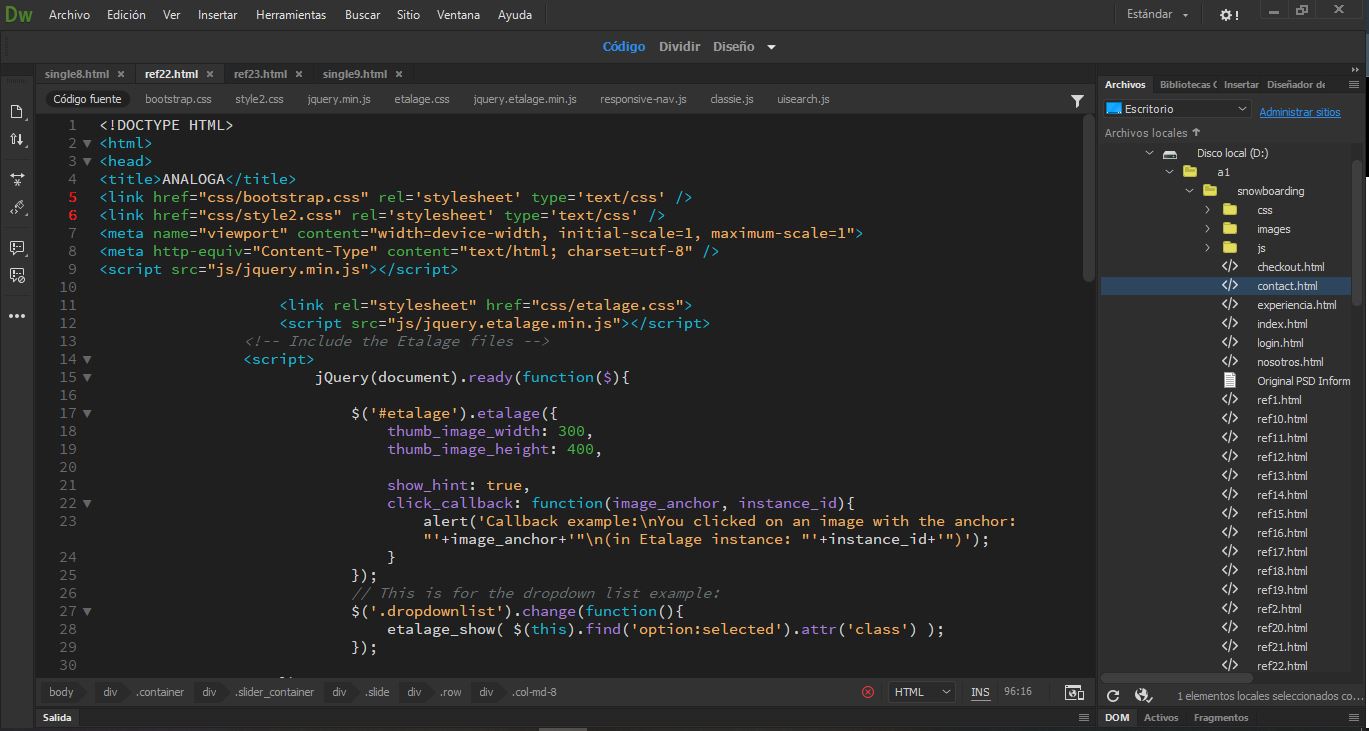Screen dimensions: 1369x731
Task: Click the Administrar sitios link
Action: pyautogui.click(x=1299, y=112)
